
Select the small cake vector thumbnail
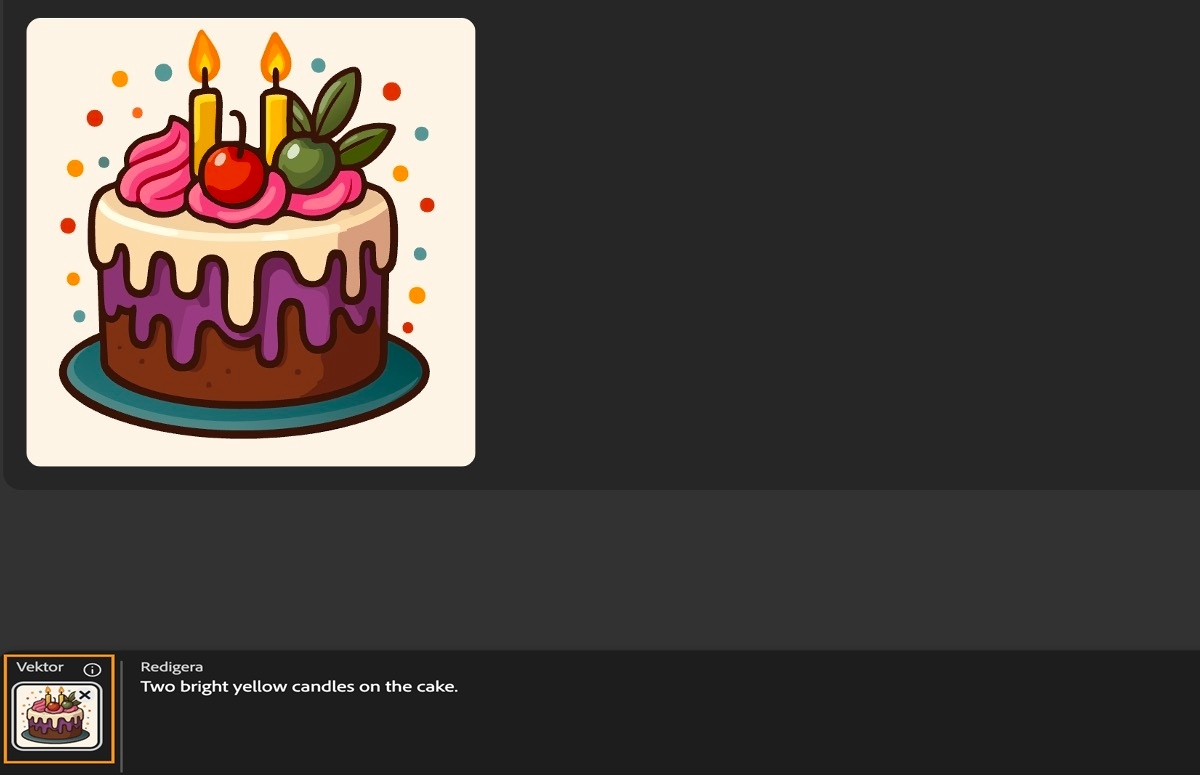(57, 715)
